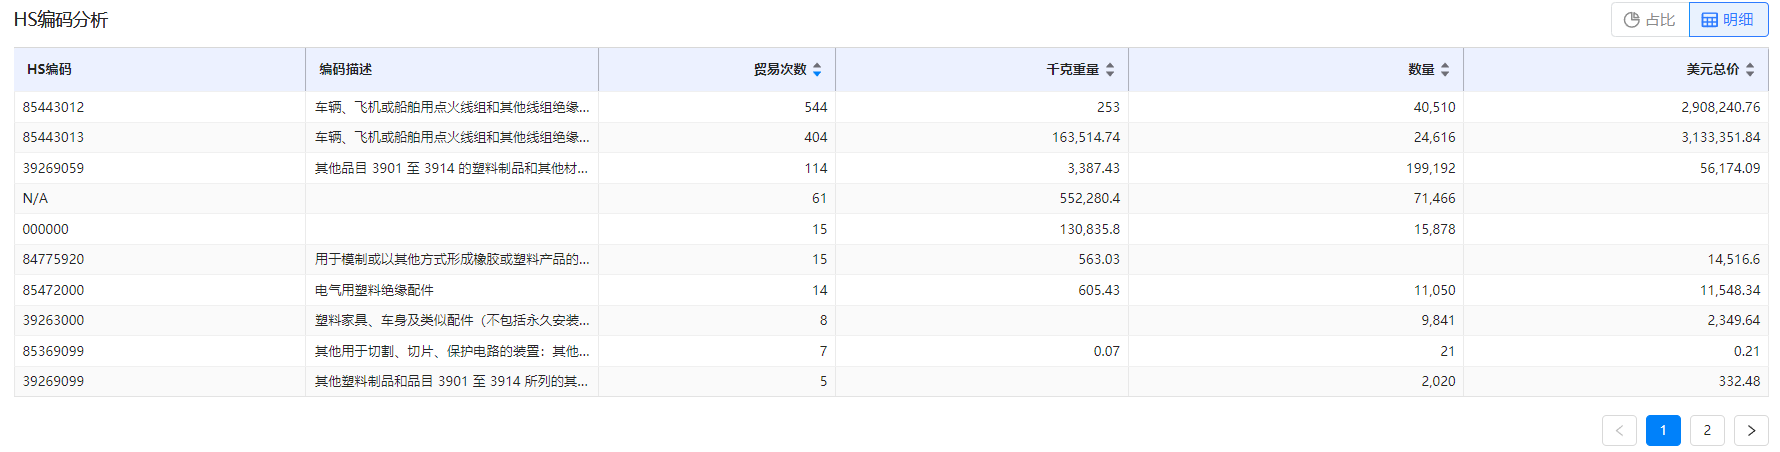The height and width of the screenshot is (452, 1780).
Task: Click the 千克重量 sort arrows icon
Action: [1110, 69]
